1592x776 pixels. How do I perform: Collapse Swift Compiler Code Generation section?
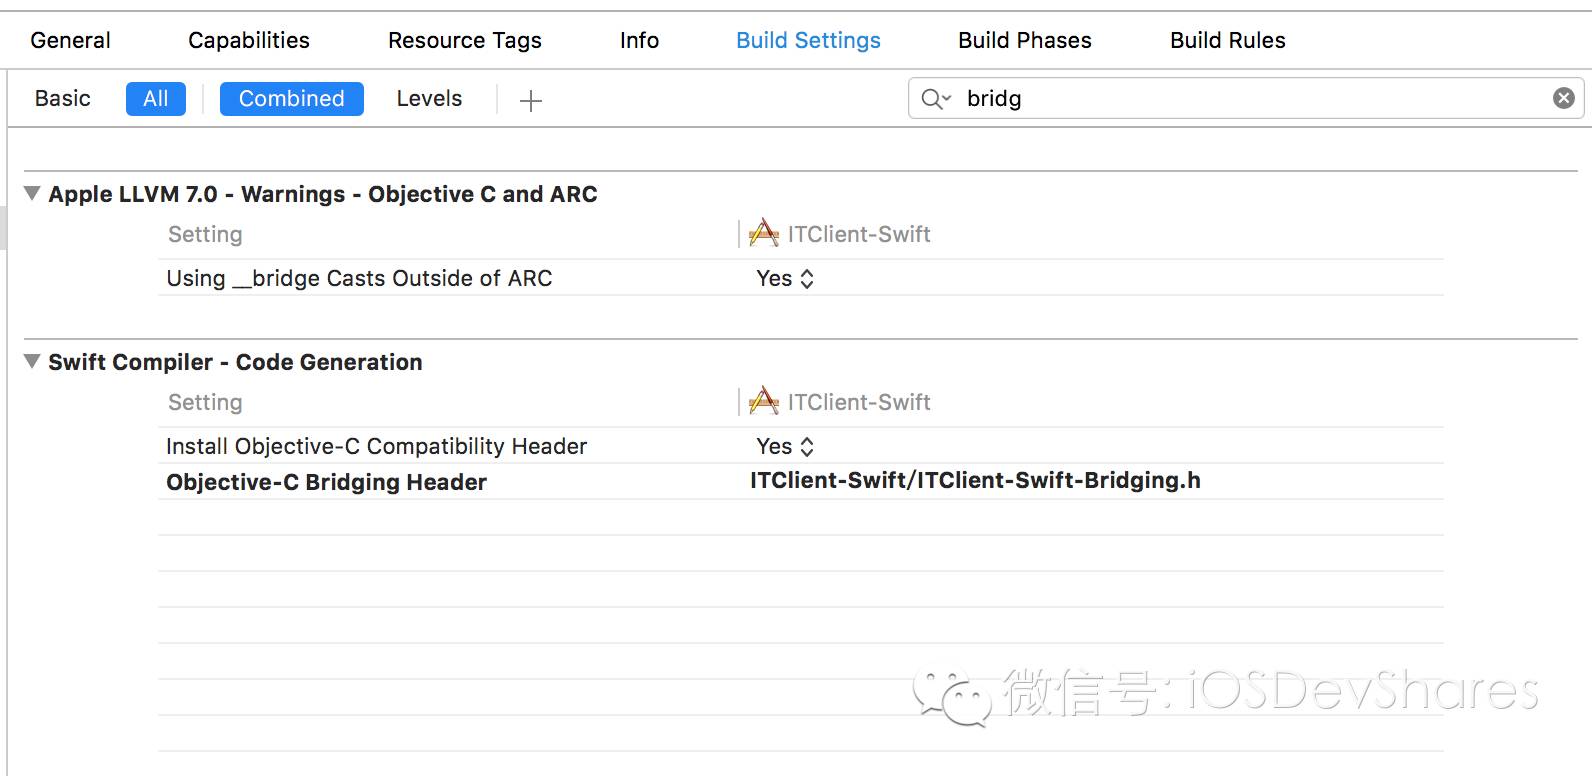pos(33,361)
